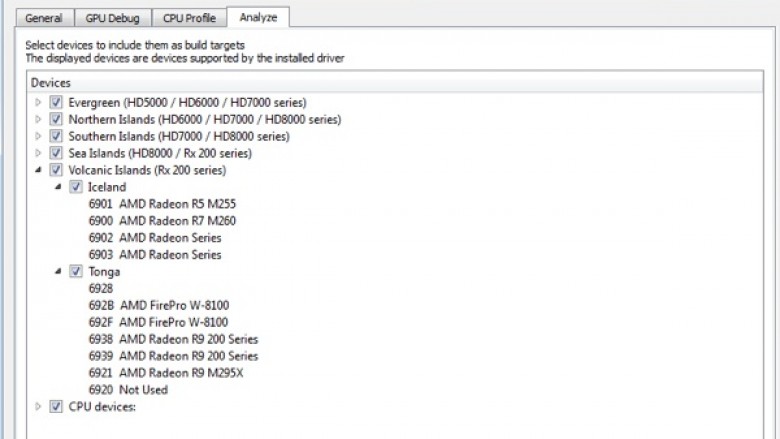Expand the Northern Islands node
780x439 pixels.
click(38, 119)
